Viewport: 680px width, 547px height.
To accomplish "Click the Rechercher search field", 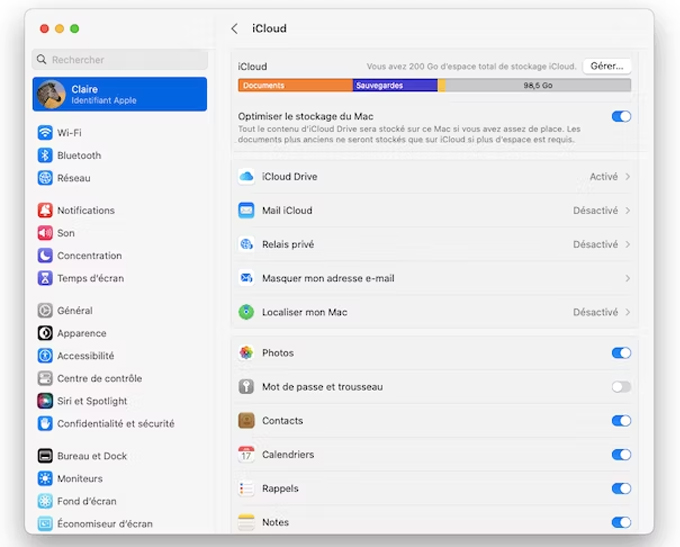I will click(x=120, y=59).
